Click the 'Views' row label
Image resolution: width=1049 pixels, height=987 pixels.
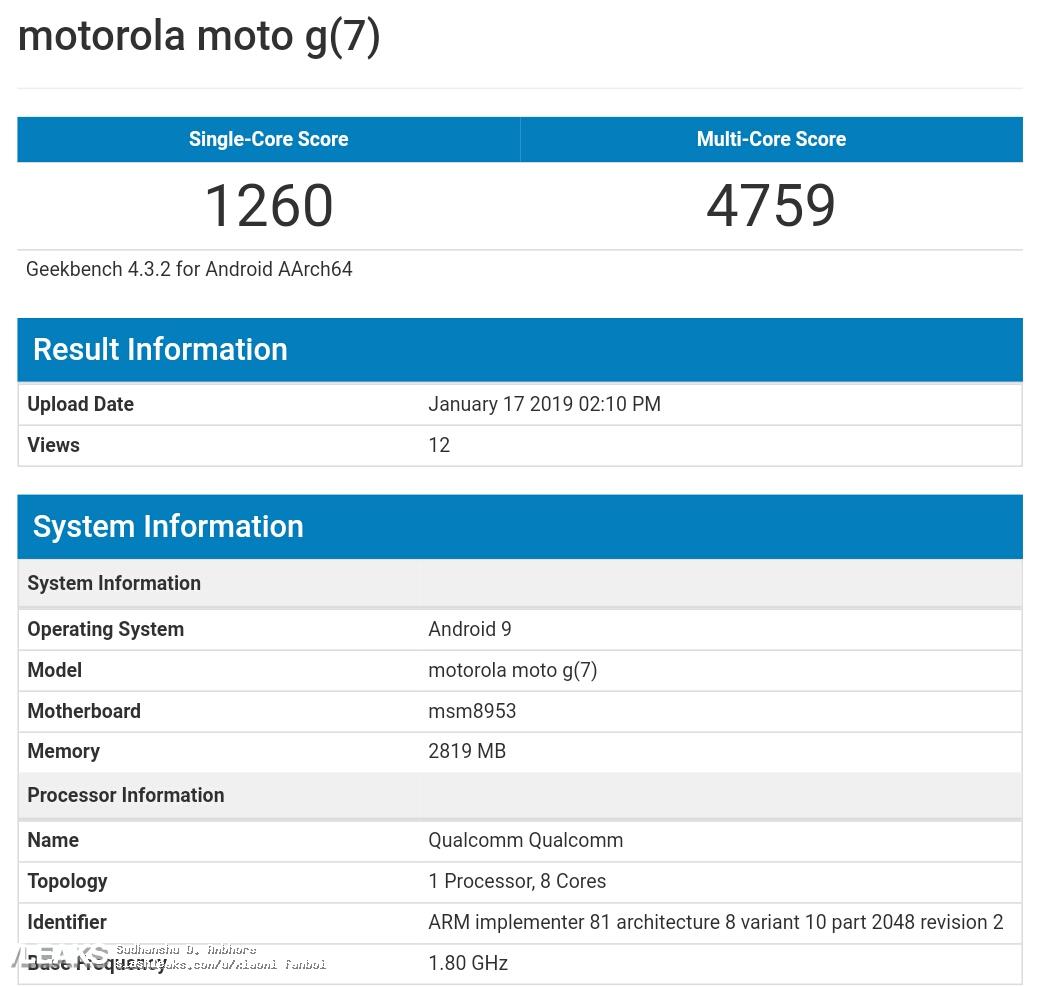[53, 445]
